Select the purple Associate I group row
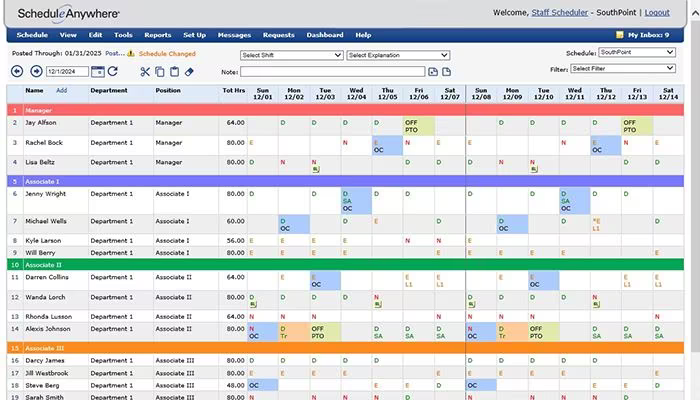This screenshot has height=400, width=700. click(345, 181)
